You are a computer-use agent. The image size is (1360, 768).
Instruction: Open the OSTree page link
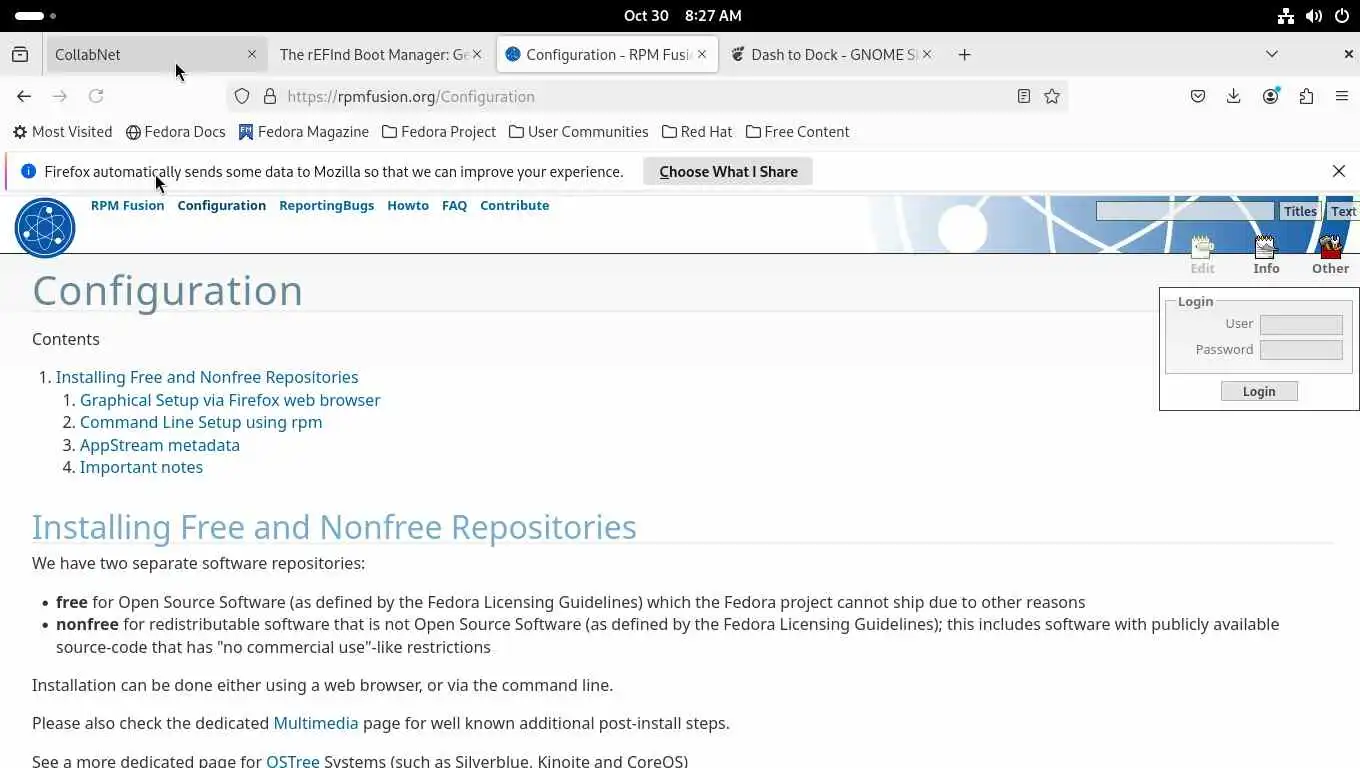pos(293,761)
